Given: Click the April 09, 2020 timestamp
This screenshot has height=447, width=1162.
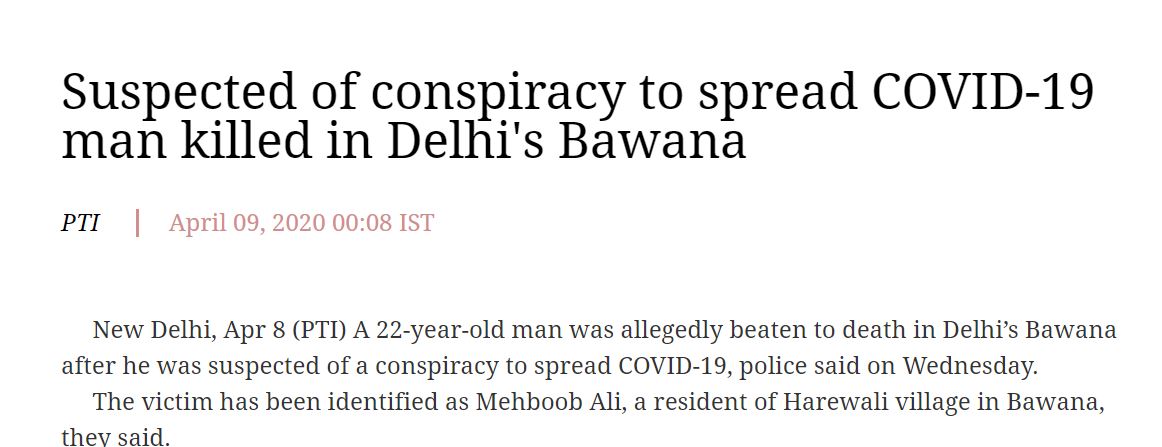Looking at the screenshot, I should coord(301,222).
